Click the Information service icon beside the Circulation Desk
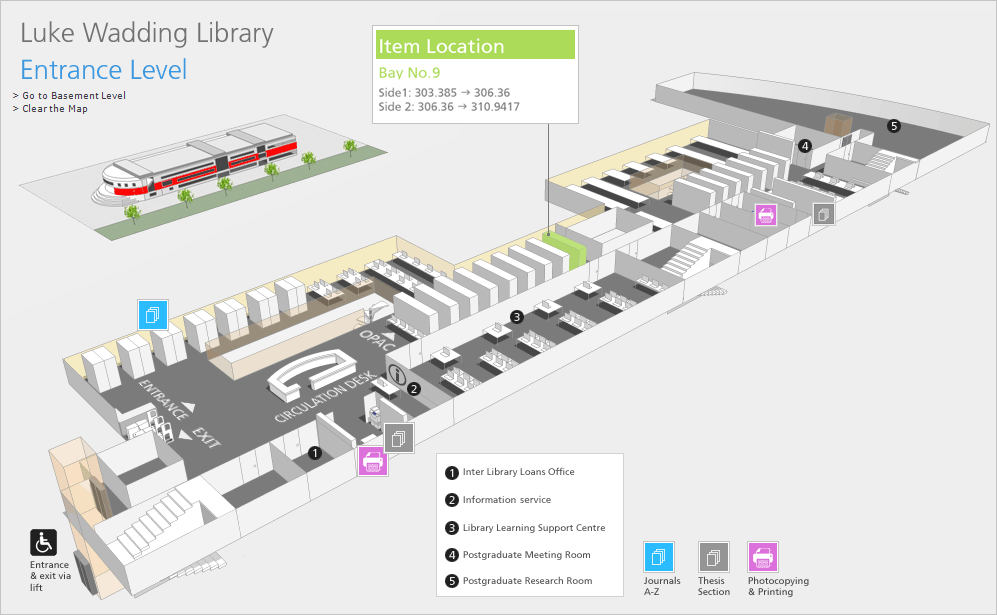 [x=395, y=375]
